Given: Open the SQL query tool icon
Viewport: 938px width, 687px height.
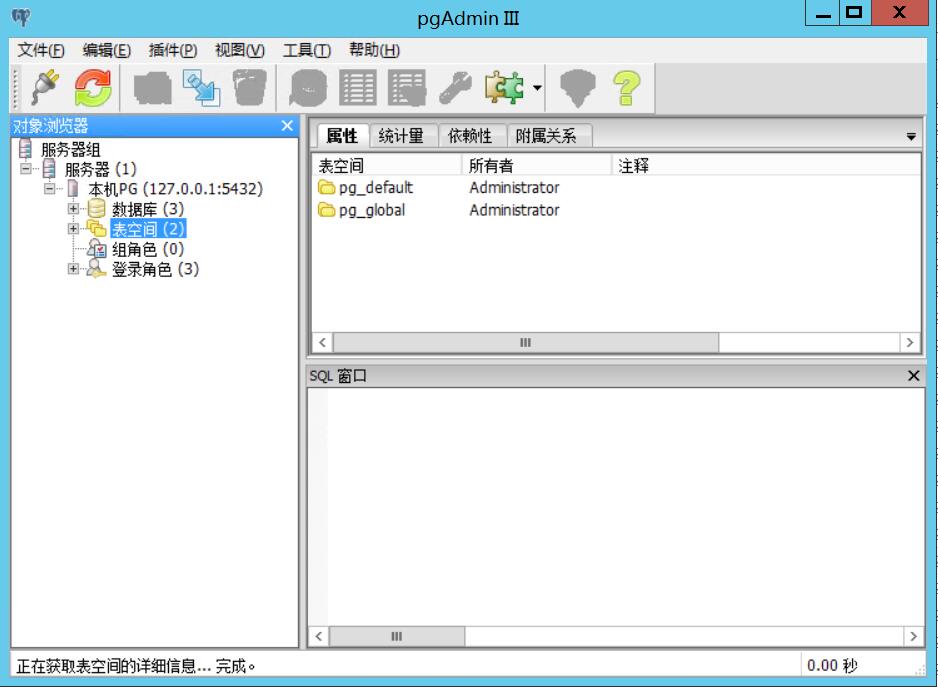Looking at the screenshot, I should pyautogui.click(x=308, y=88).
